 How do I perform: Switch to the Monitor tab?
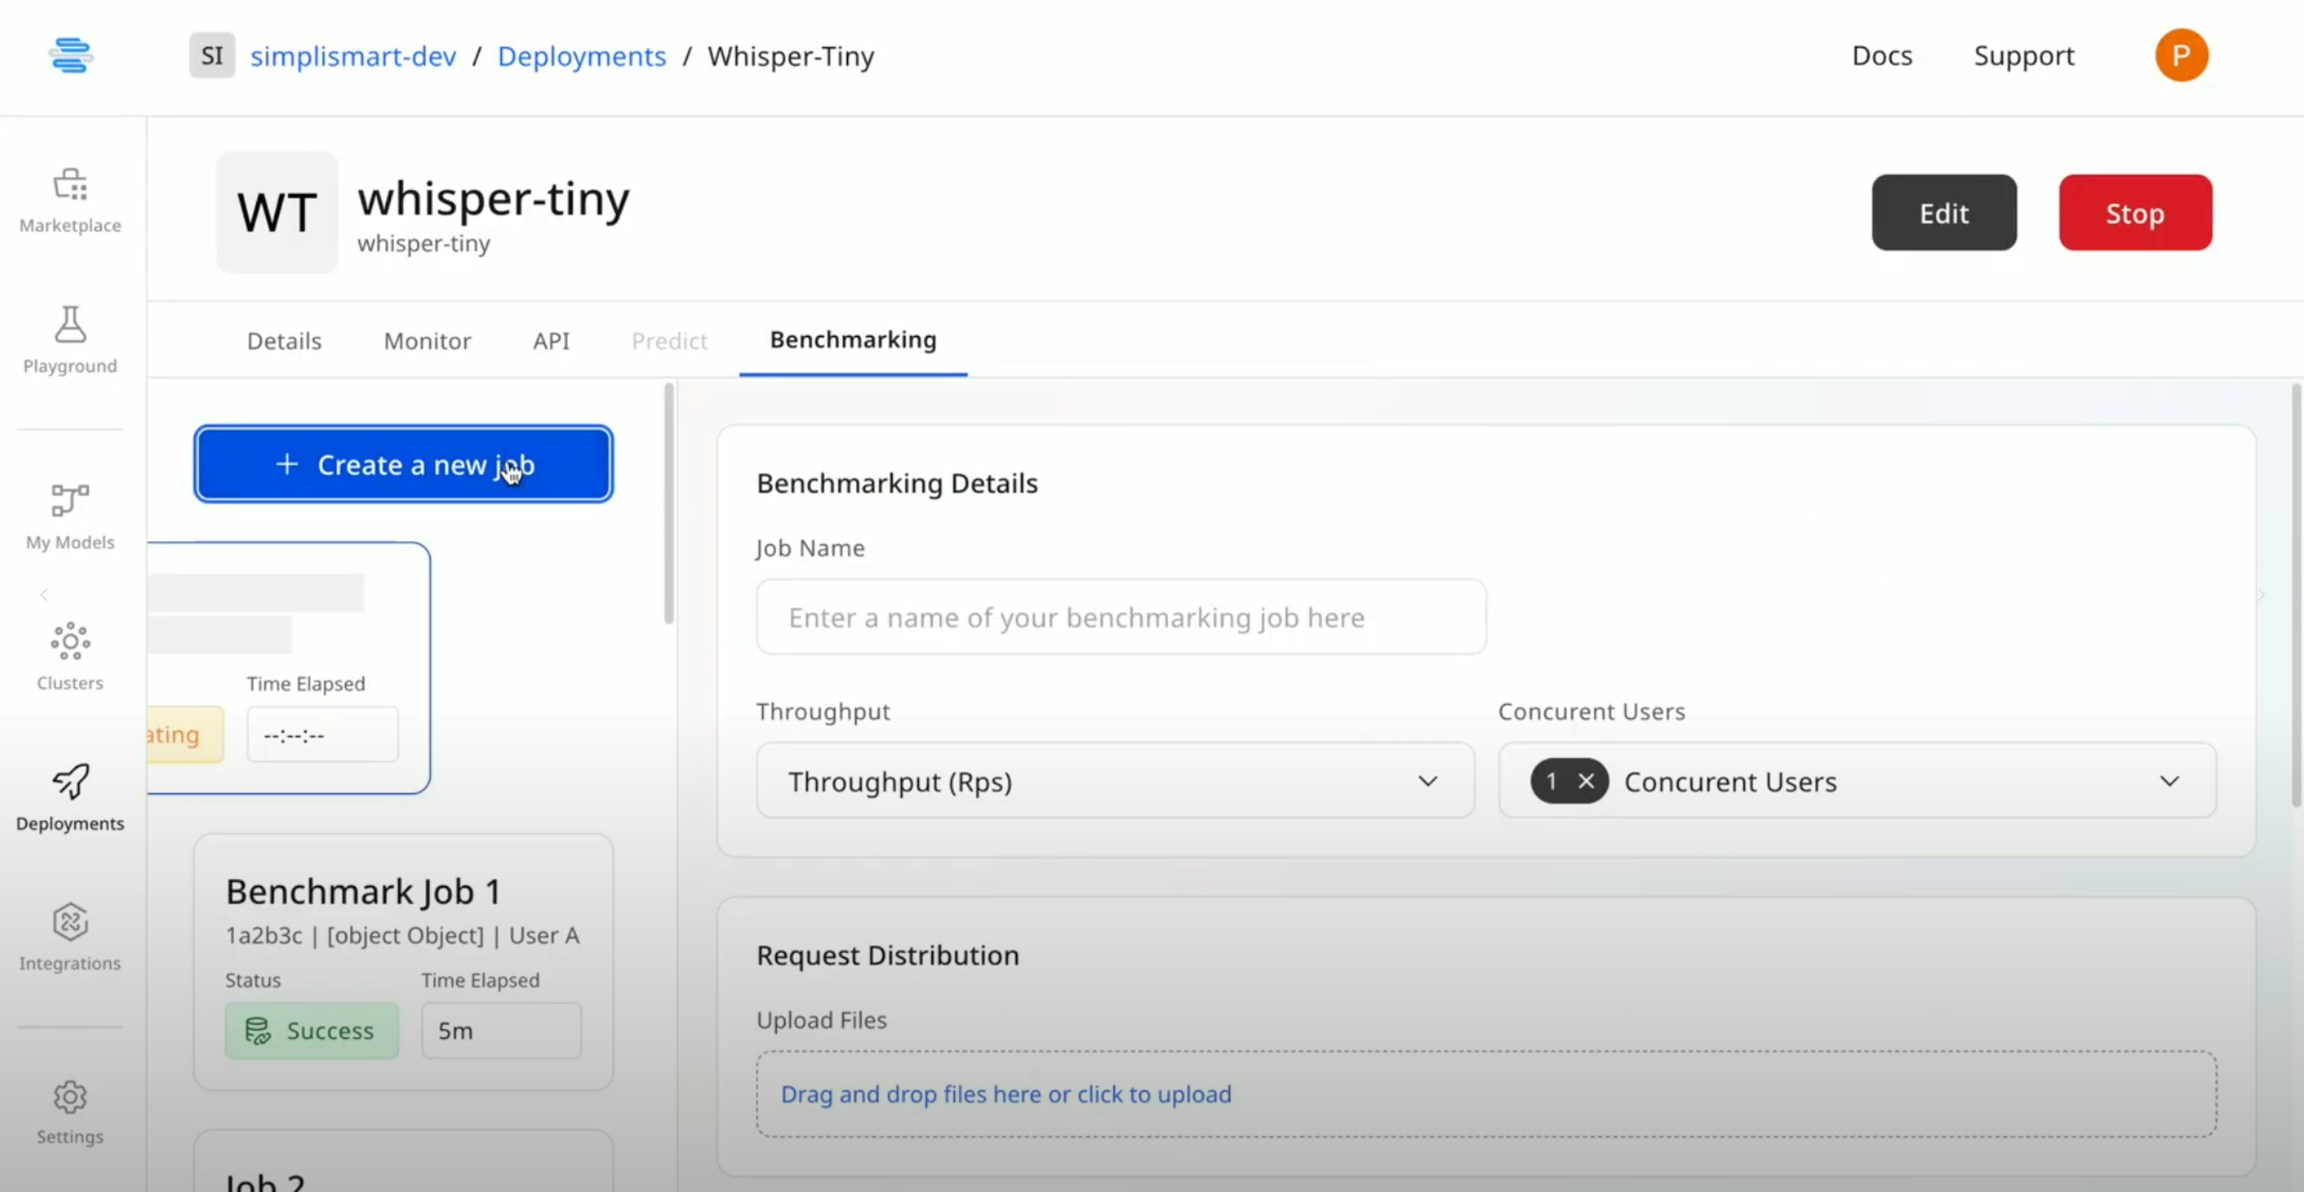pos(427,341)
